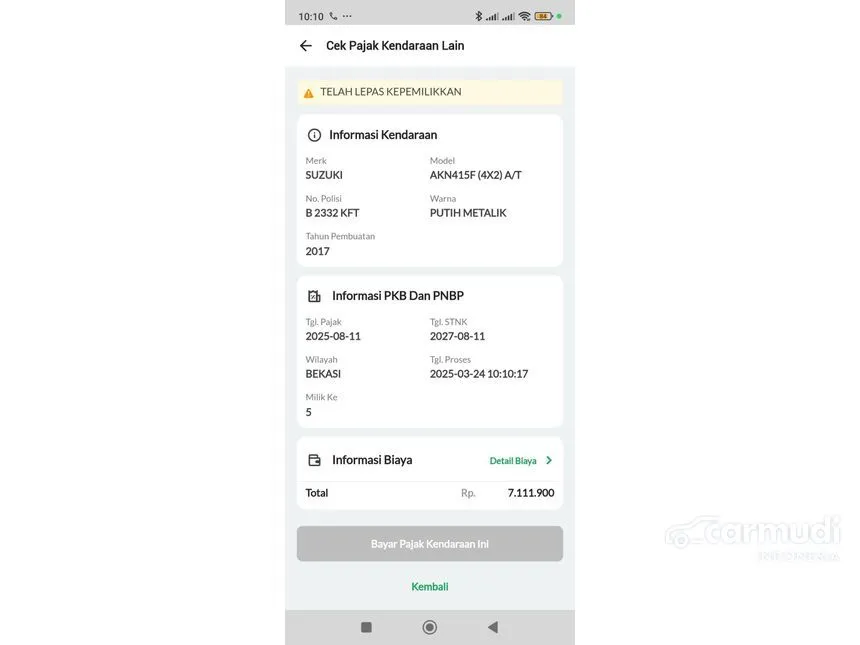The width and height of the screenshot is (860, 645).
Task: Click the warning triangle icon
Action: (309, 93)
